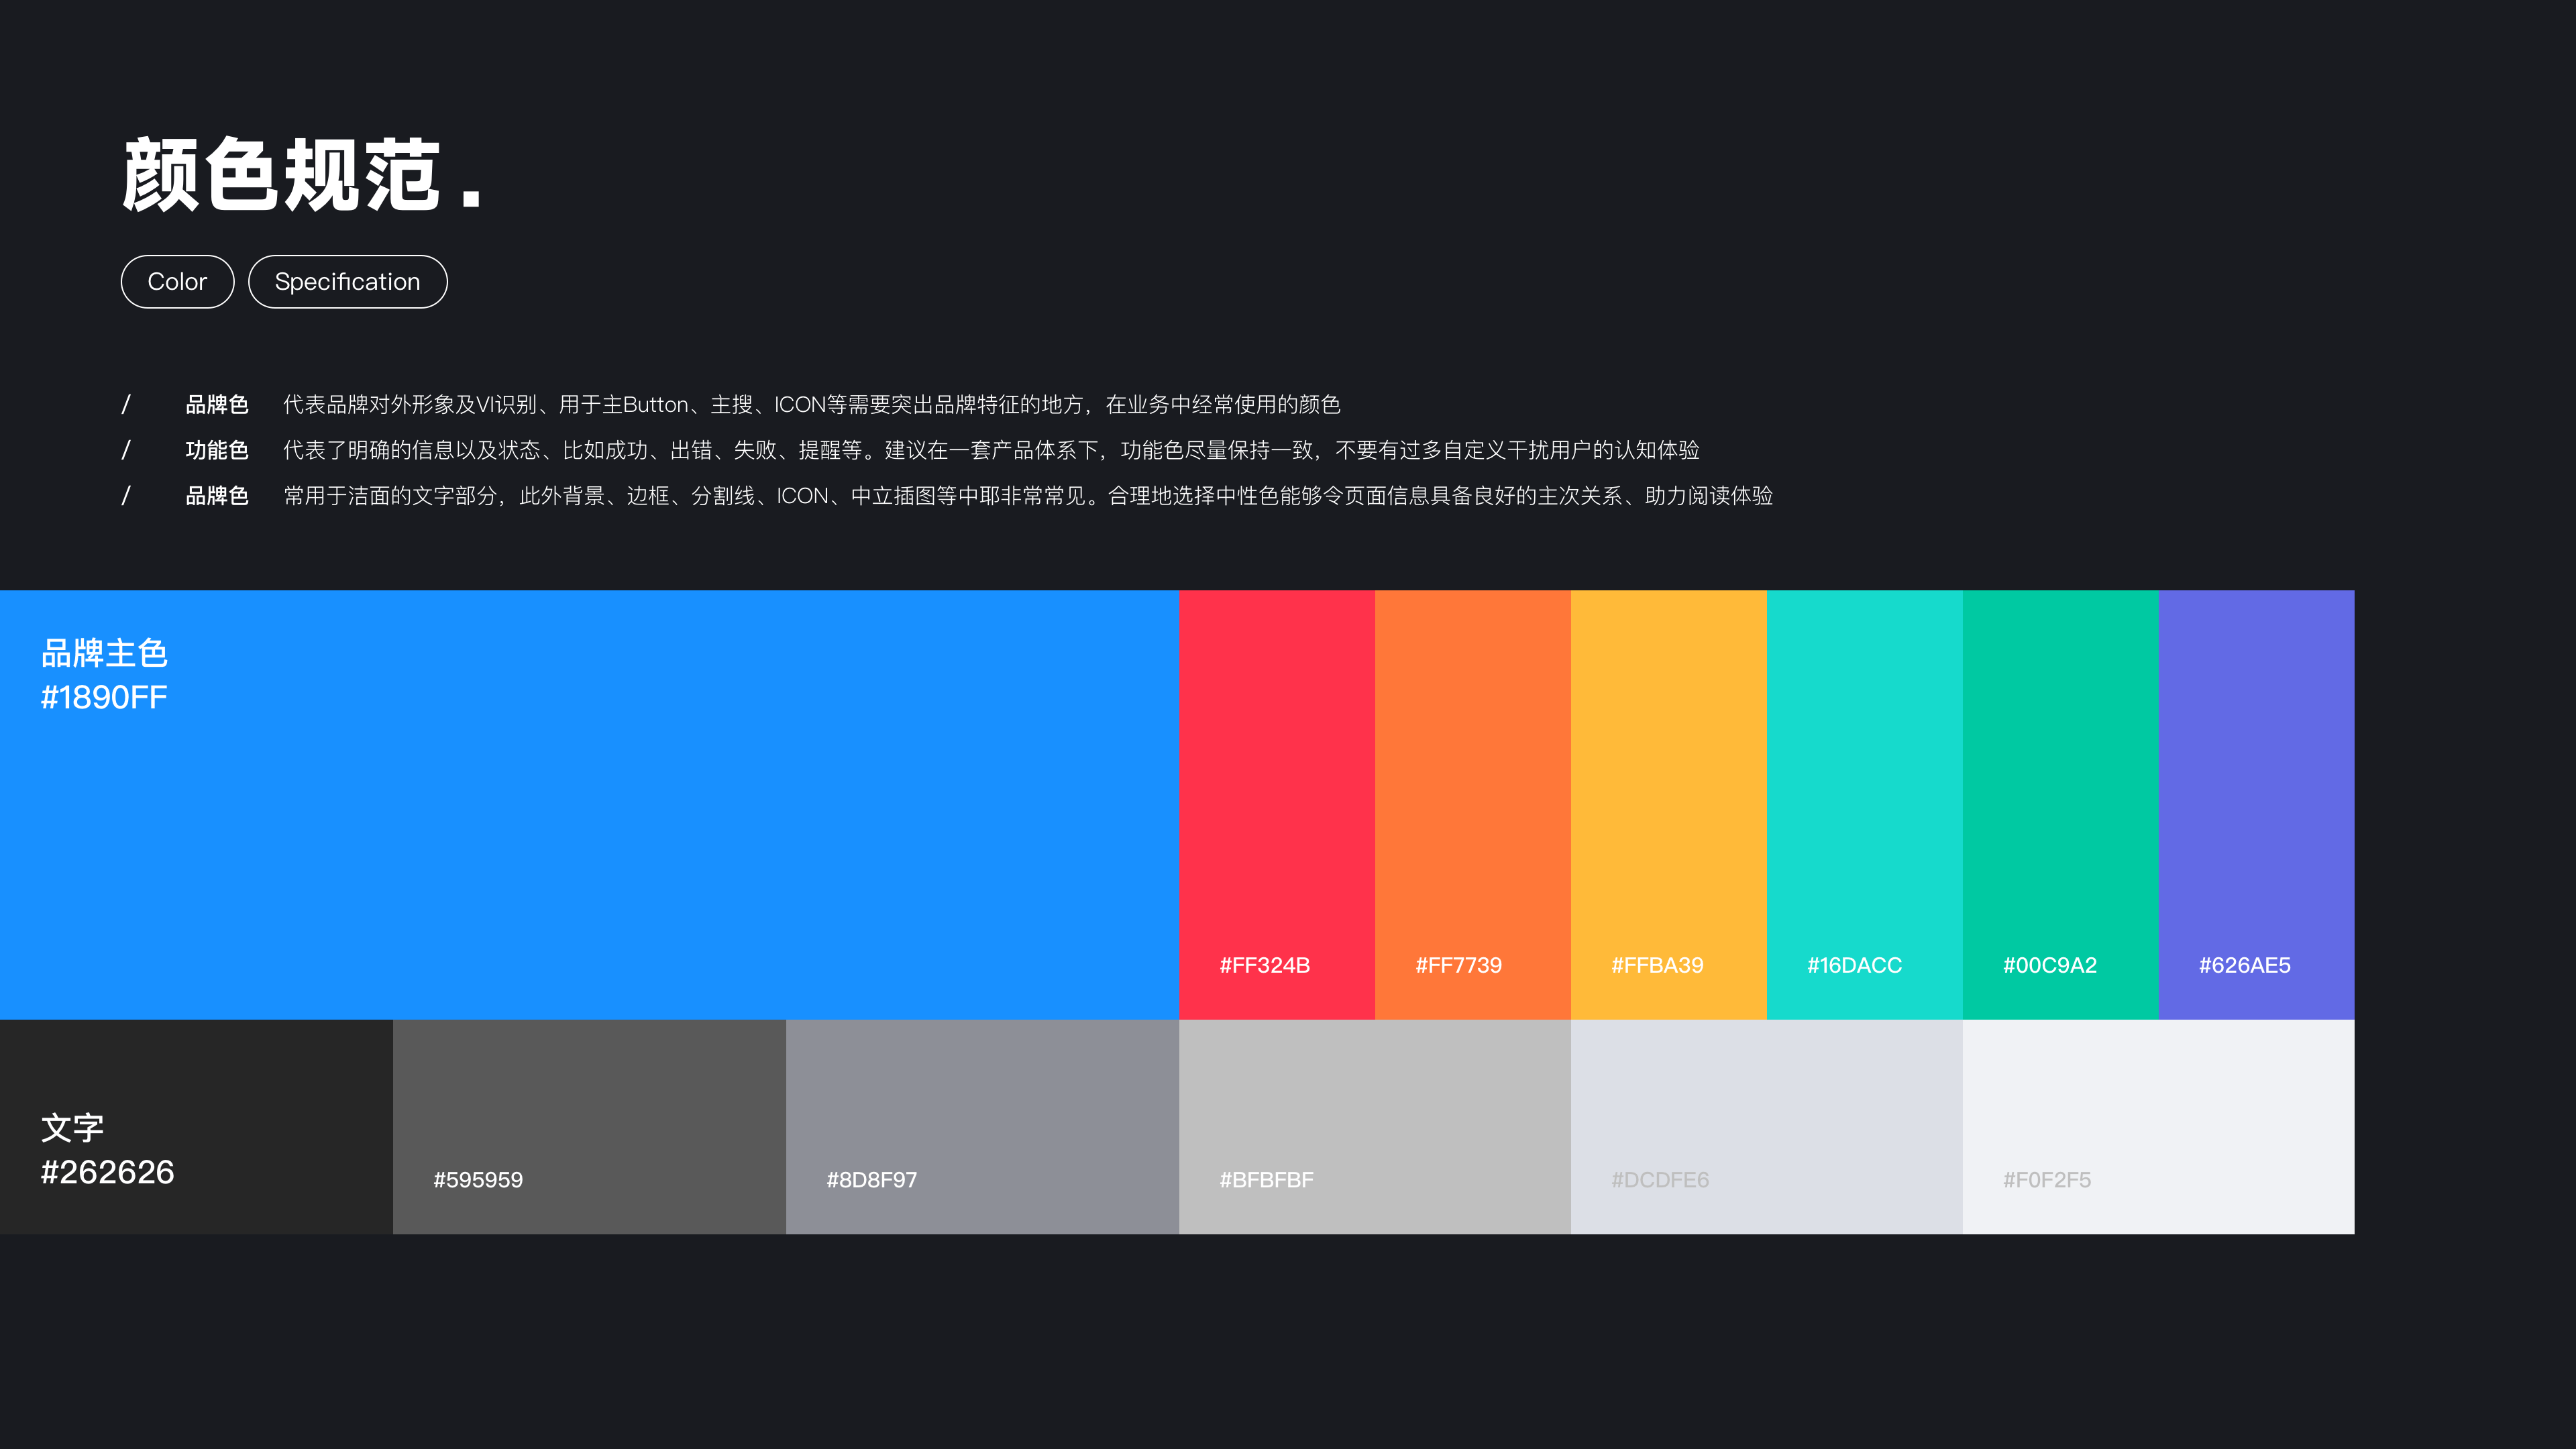Image resolution: width=2576 pixels, height=1449 pixels.
Task: Click the description starting 代表了明确的信息
Action: (x=991, y=450)
